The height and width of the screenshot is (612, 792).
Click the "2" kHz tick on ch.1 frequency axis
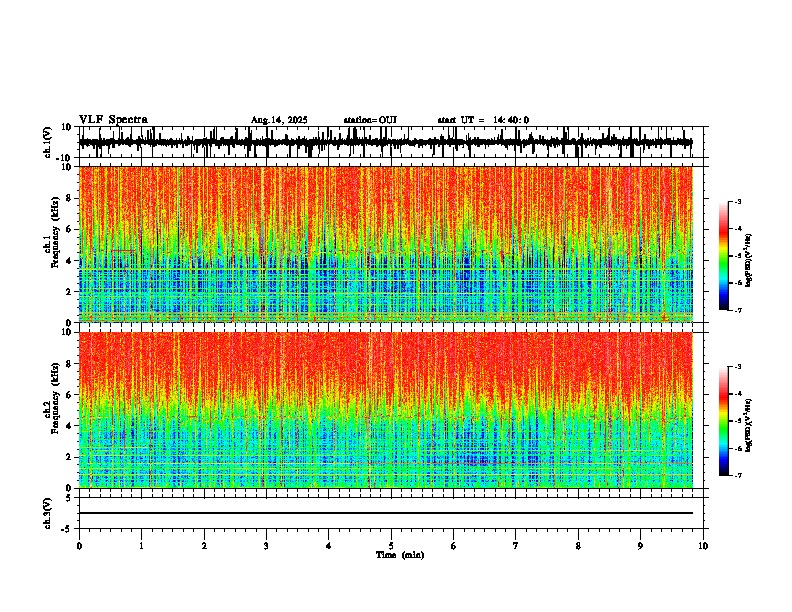(69, 292)
